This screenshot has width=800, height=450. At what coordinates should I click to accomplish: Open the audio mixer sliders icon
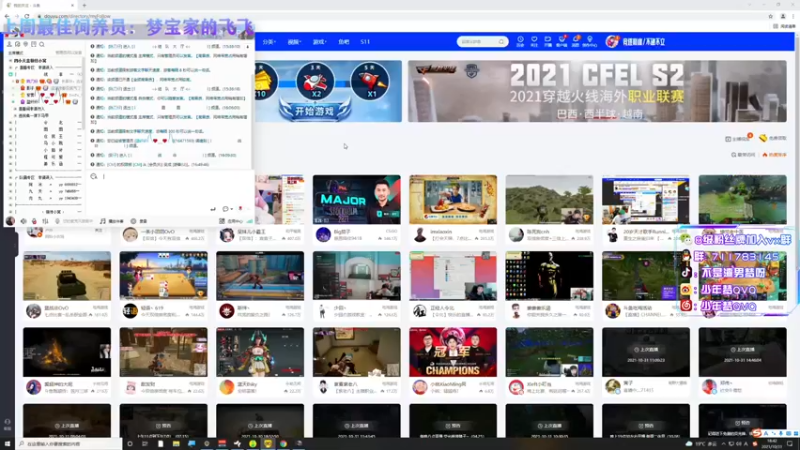(45, 221)
